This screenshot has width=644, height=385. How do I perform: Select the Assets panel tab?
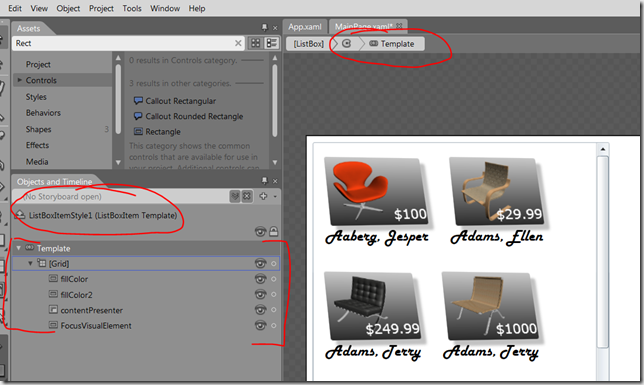[28, 28]
